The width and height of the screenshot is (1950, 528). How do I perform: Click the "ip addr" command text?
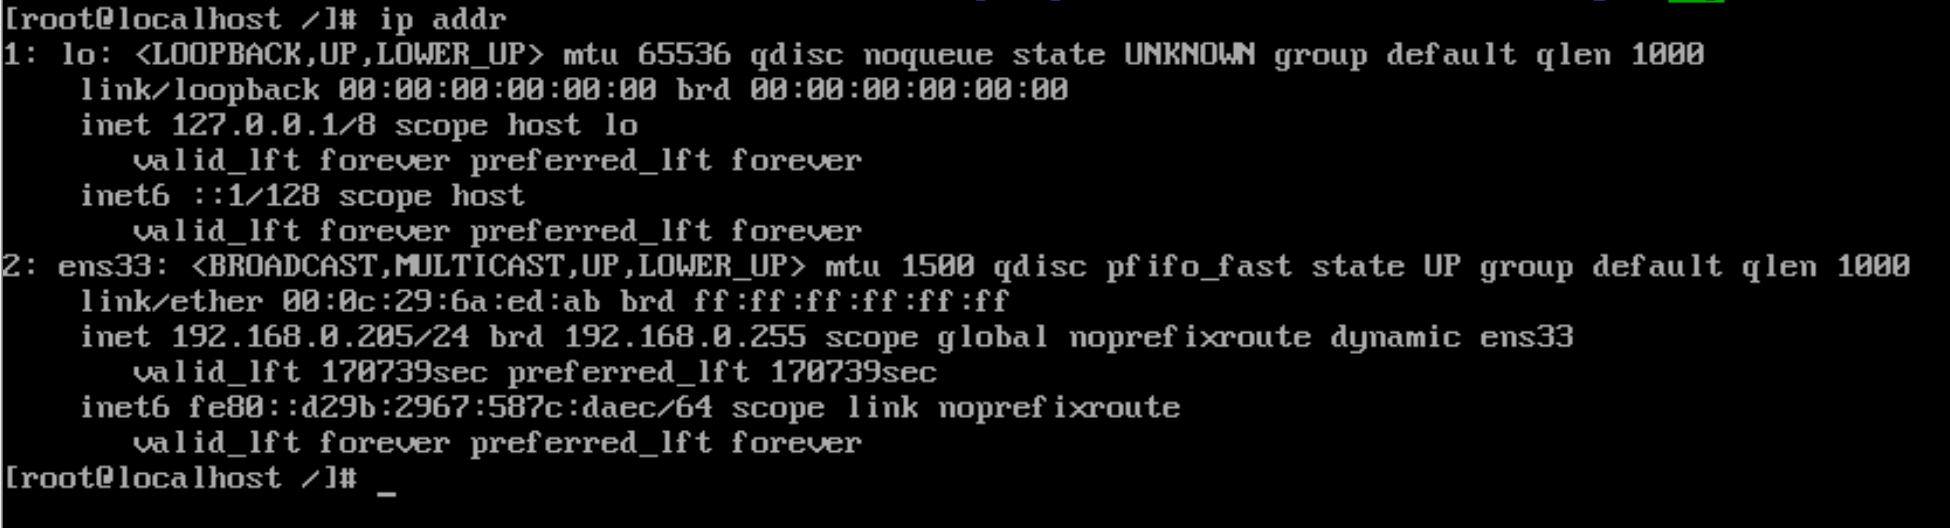coord(442,19)
